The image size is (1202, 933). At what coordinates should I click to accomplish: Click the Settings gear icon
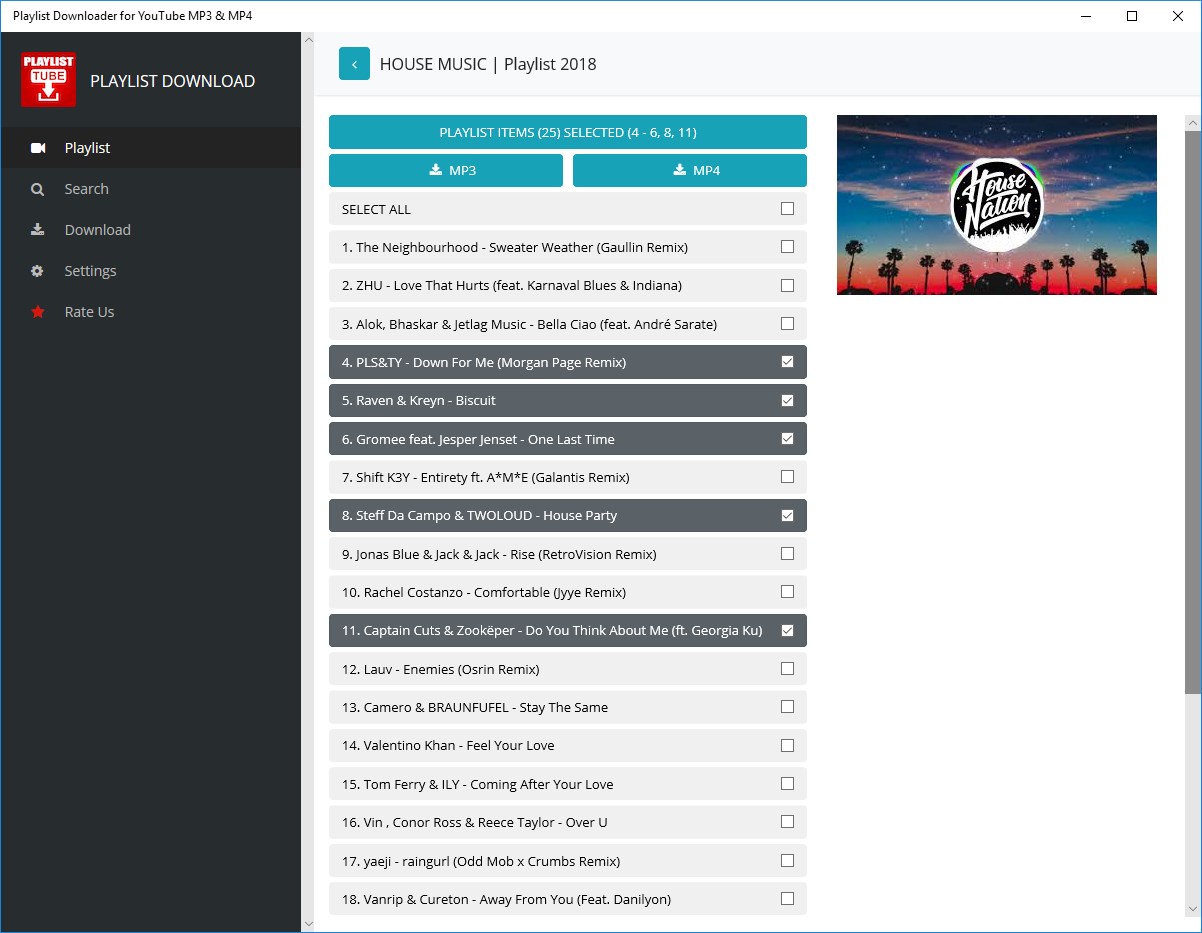(x=38, y=271)
